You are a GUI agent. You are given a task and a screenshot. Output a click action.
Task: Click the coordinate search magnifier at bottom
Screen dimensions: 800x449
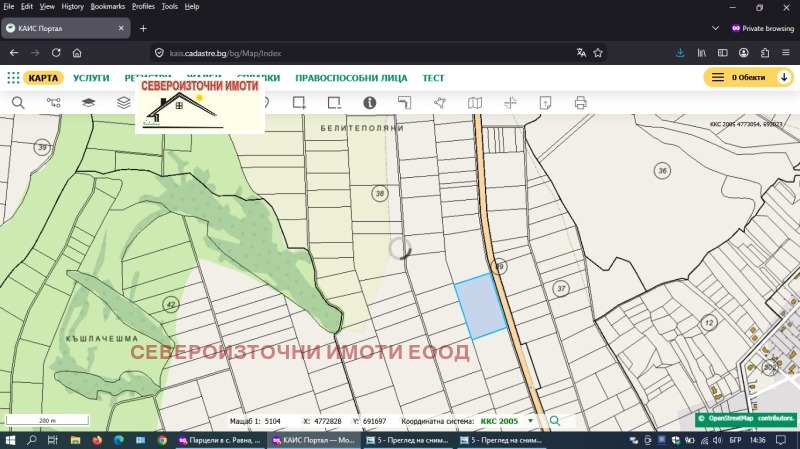pyautogui.click(x=555, y=421)
